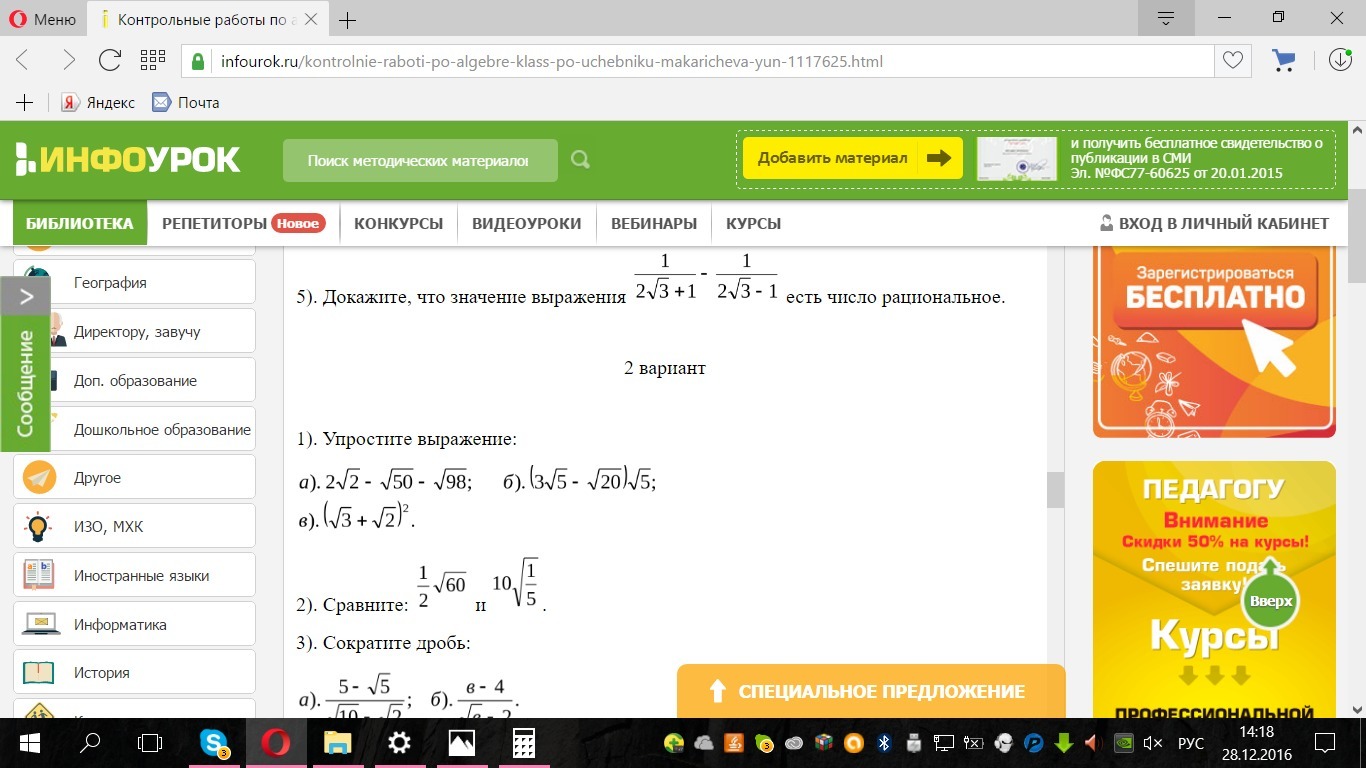
Task: Open the Opera Меню button
Action: (x=43, y=19)
